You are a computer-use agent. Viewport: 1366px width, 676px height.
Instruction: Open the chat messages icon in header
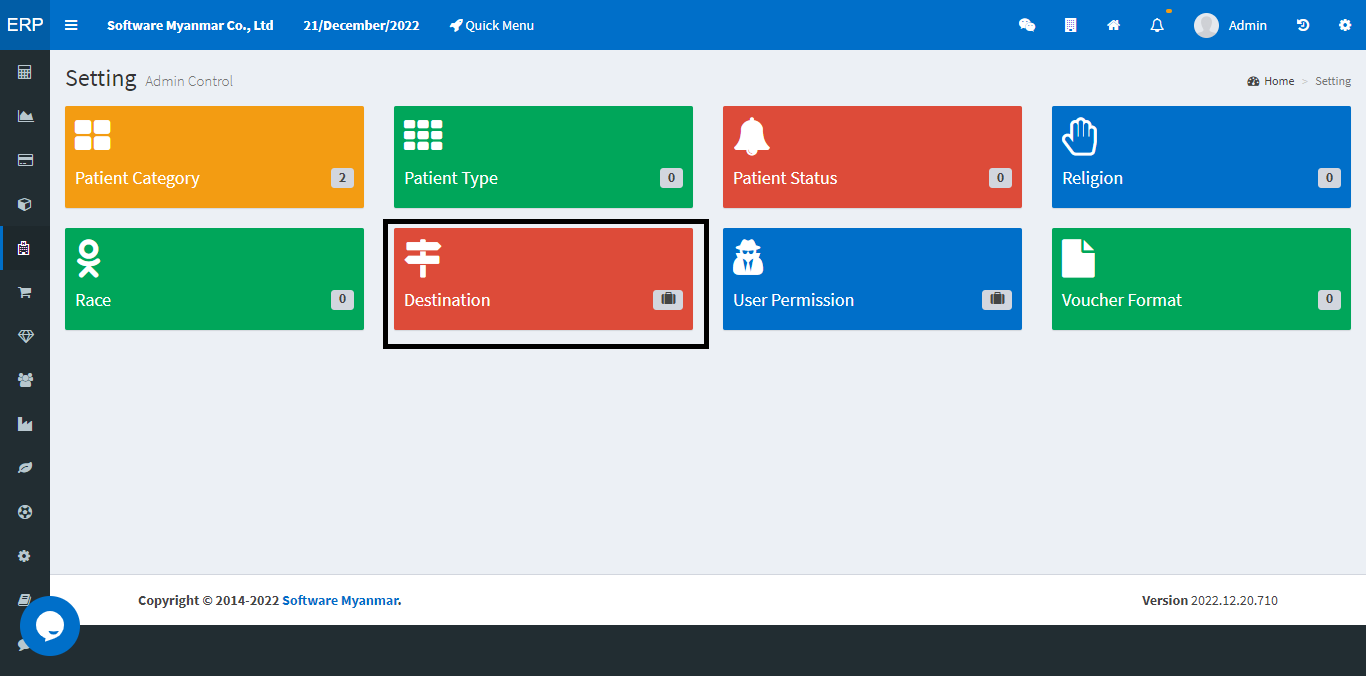(1027, 25)
